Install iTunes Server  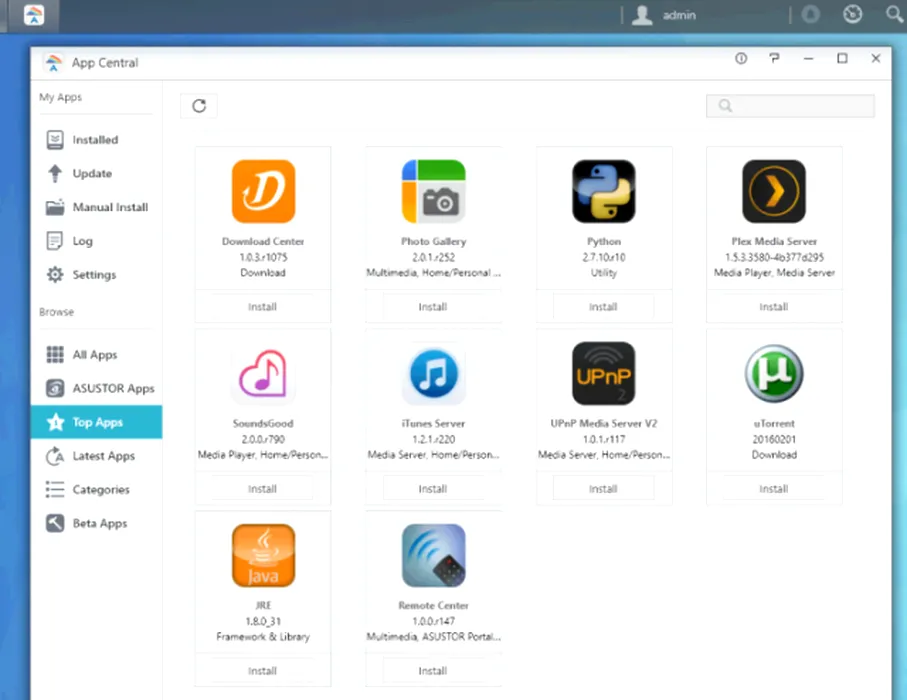(x=433, y=489)
